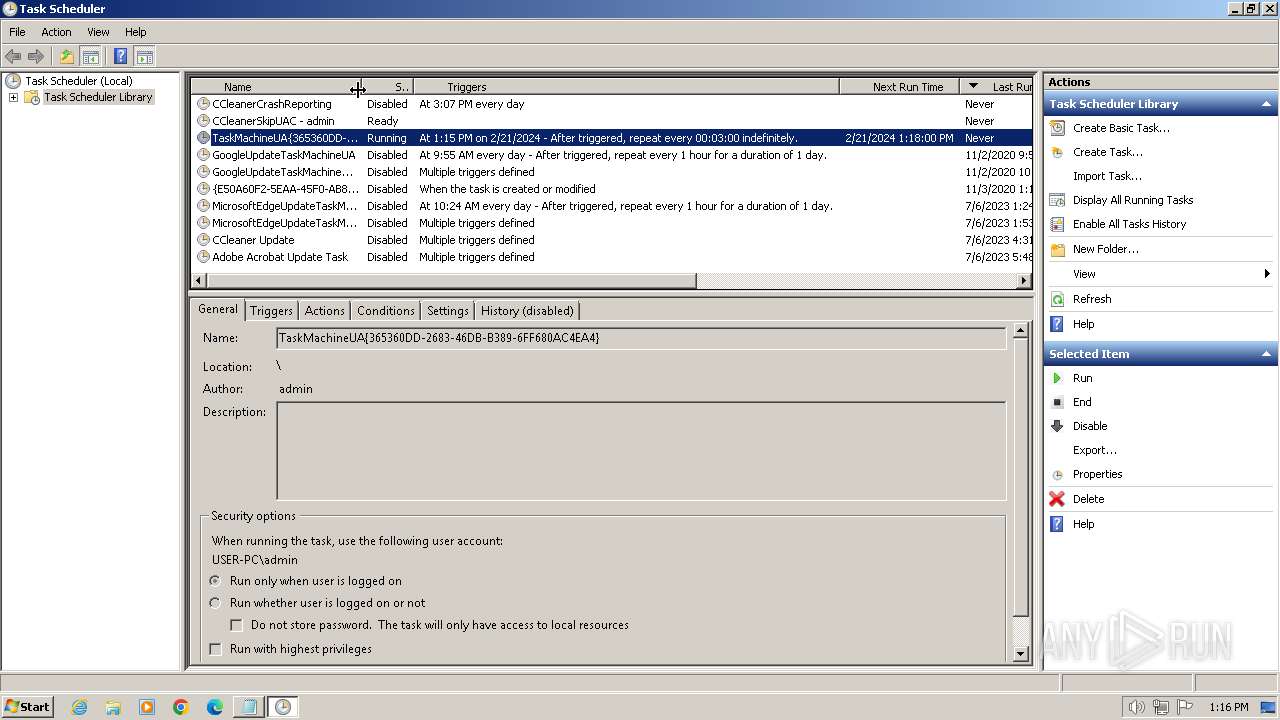Open Google Chrome from the taskbar

(181, 707)
